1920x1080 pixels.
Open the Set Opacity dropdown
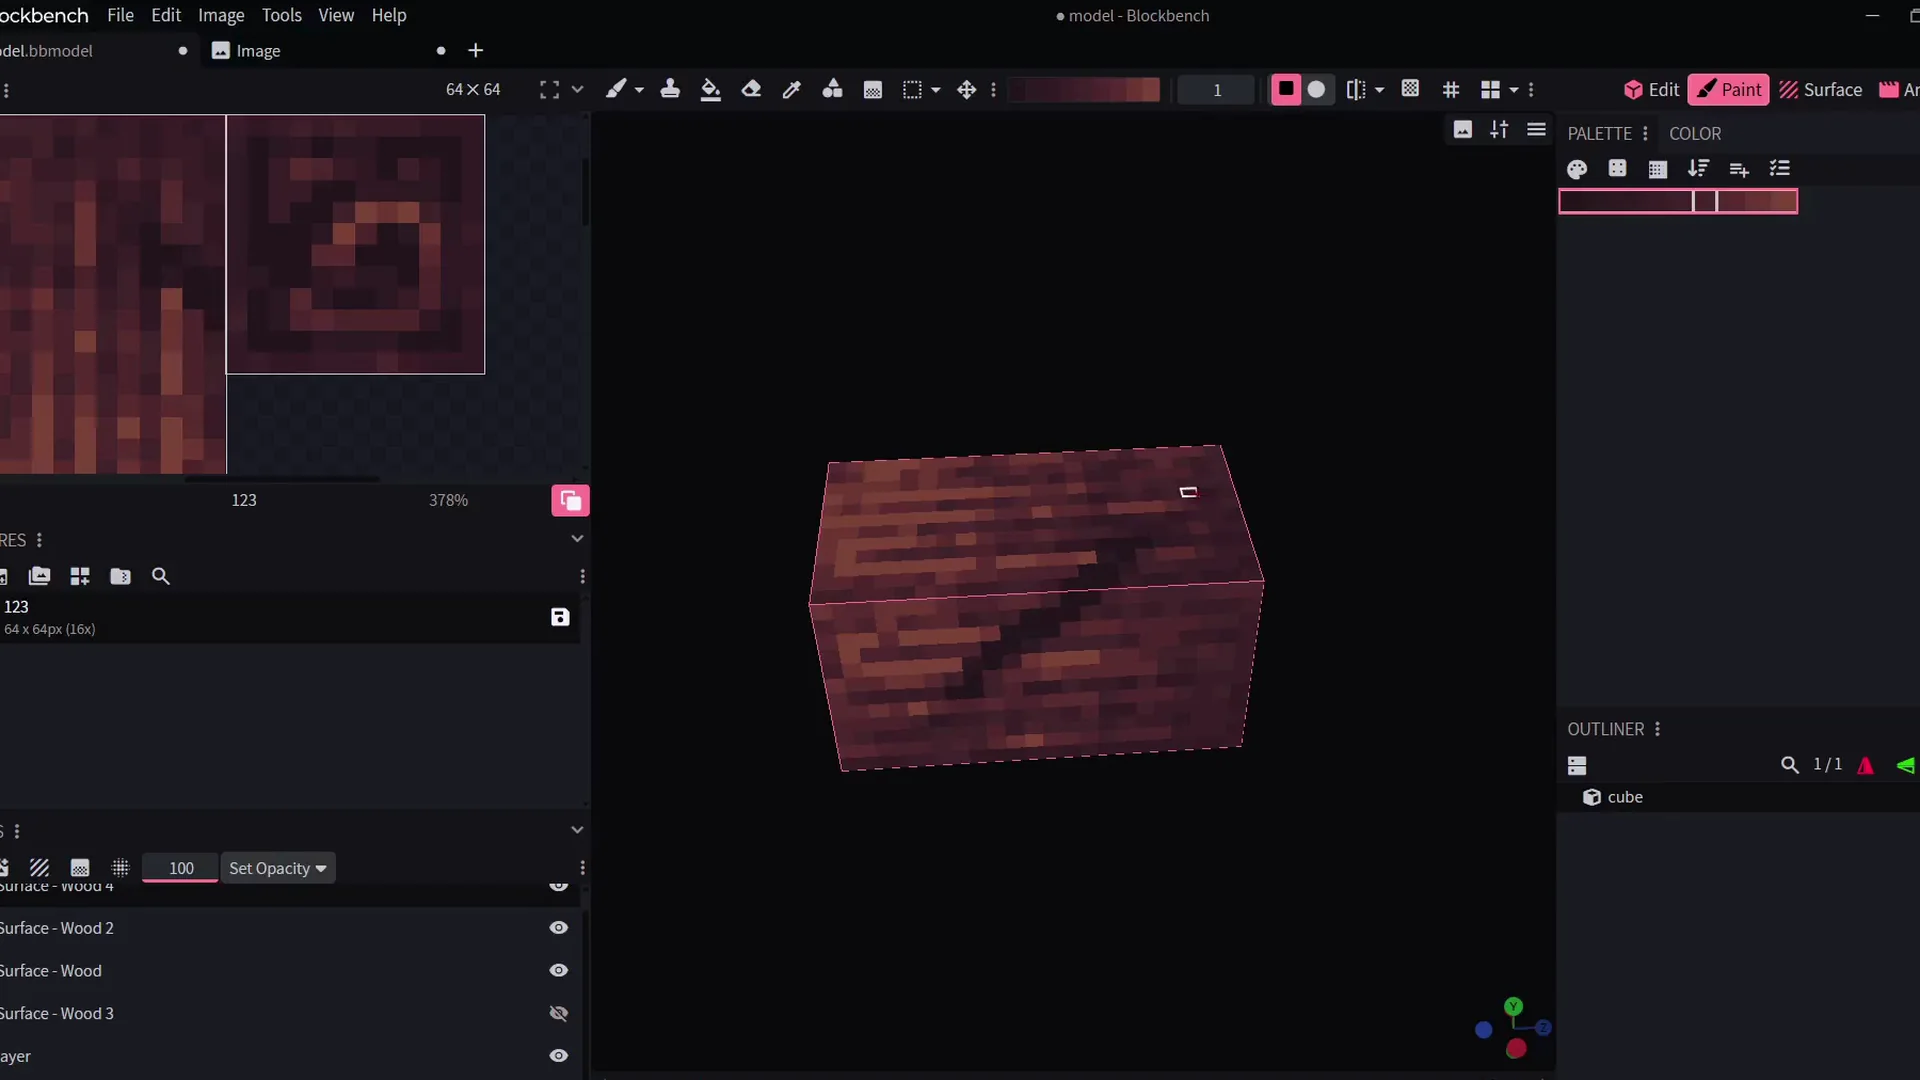point(278,868)
